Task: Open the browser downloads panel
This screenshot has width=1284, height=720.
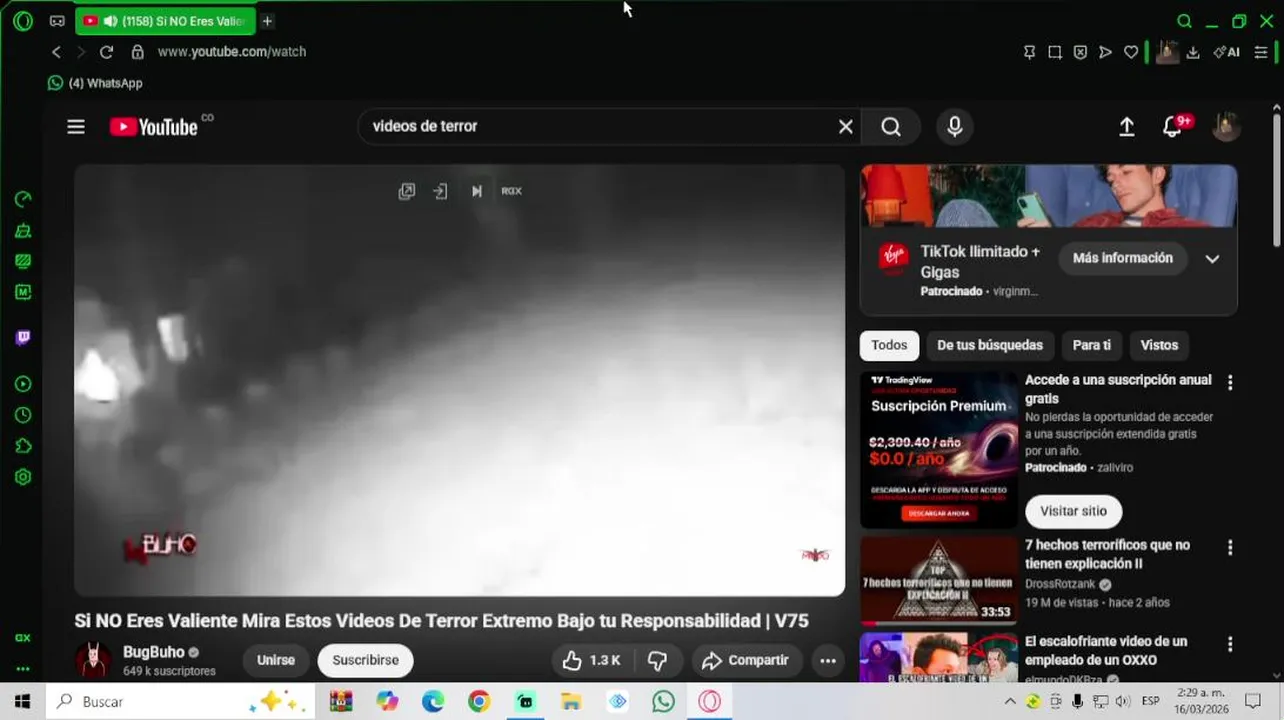Action: point(1193,52)
